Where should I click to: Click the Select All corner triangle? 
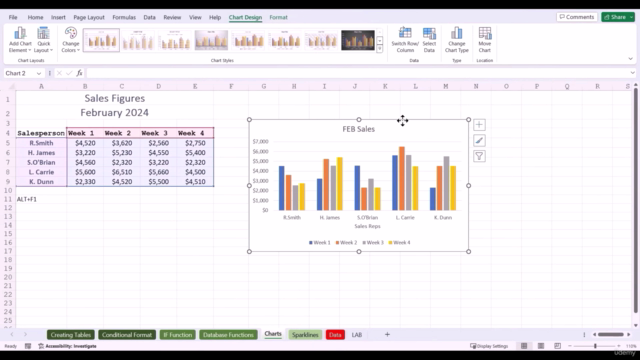point(12,86)
